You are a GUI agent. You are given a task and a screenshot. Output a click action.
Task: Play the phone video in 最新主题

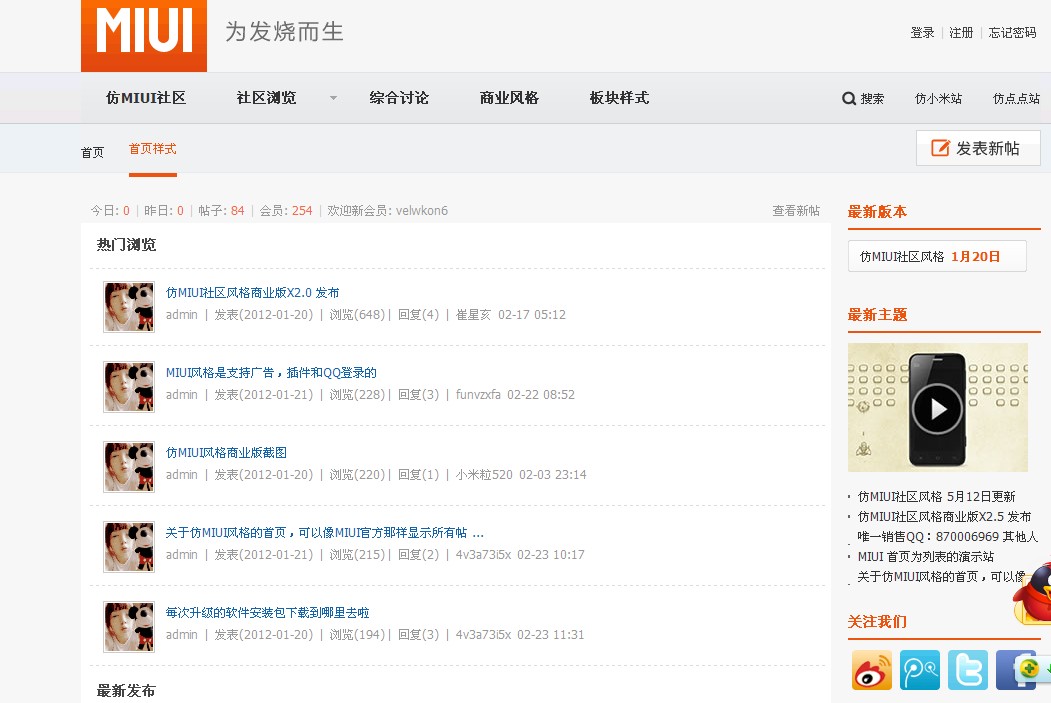click(937, 408)
